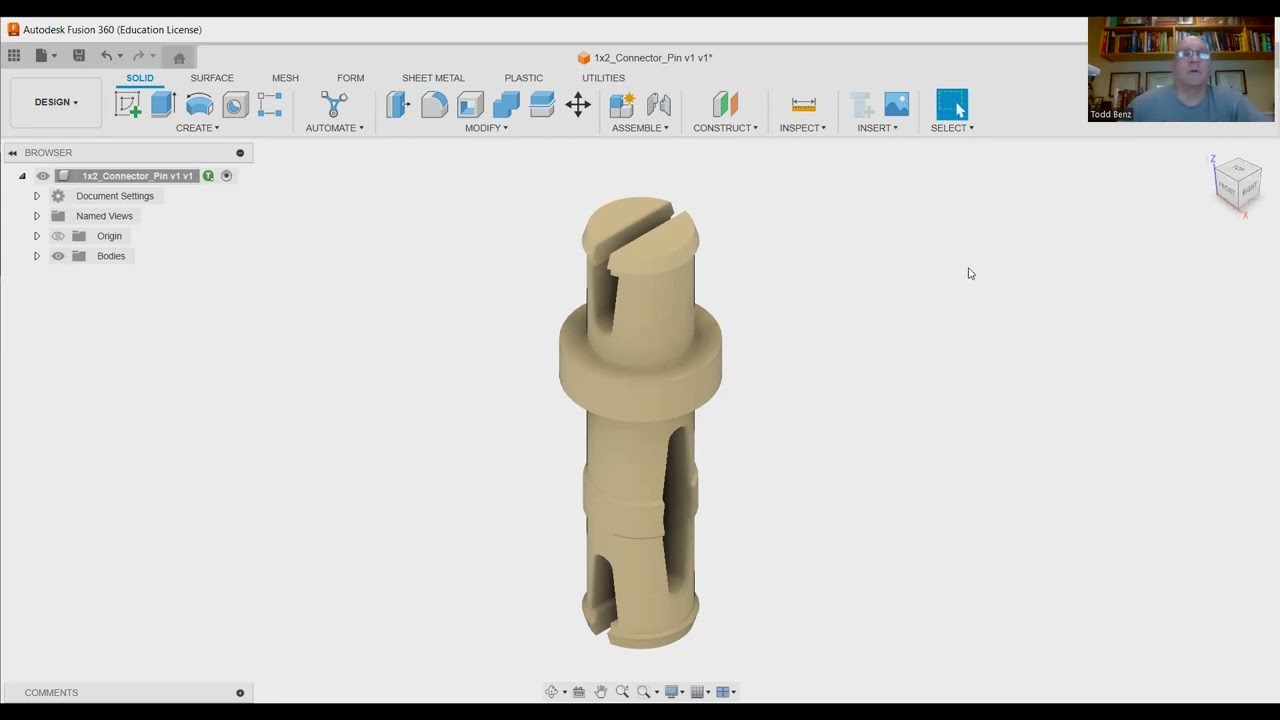Viewport: 1280px width, 720px height.
Task: Click the Measure tool icon
Action: pos(803,104)
